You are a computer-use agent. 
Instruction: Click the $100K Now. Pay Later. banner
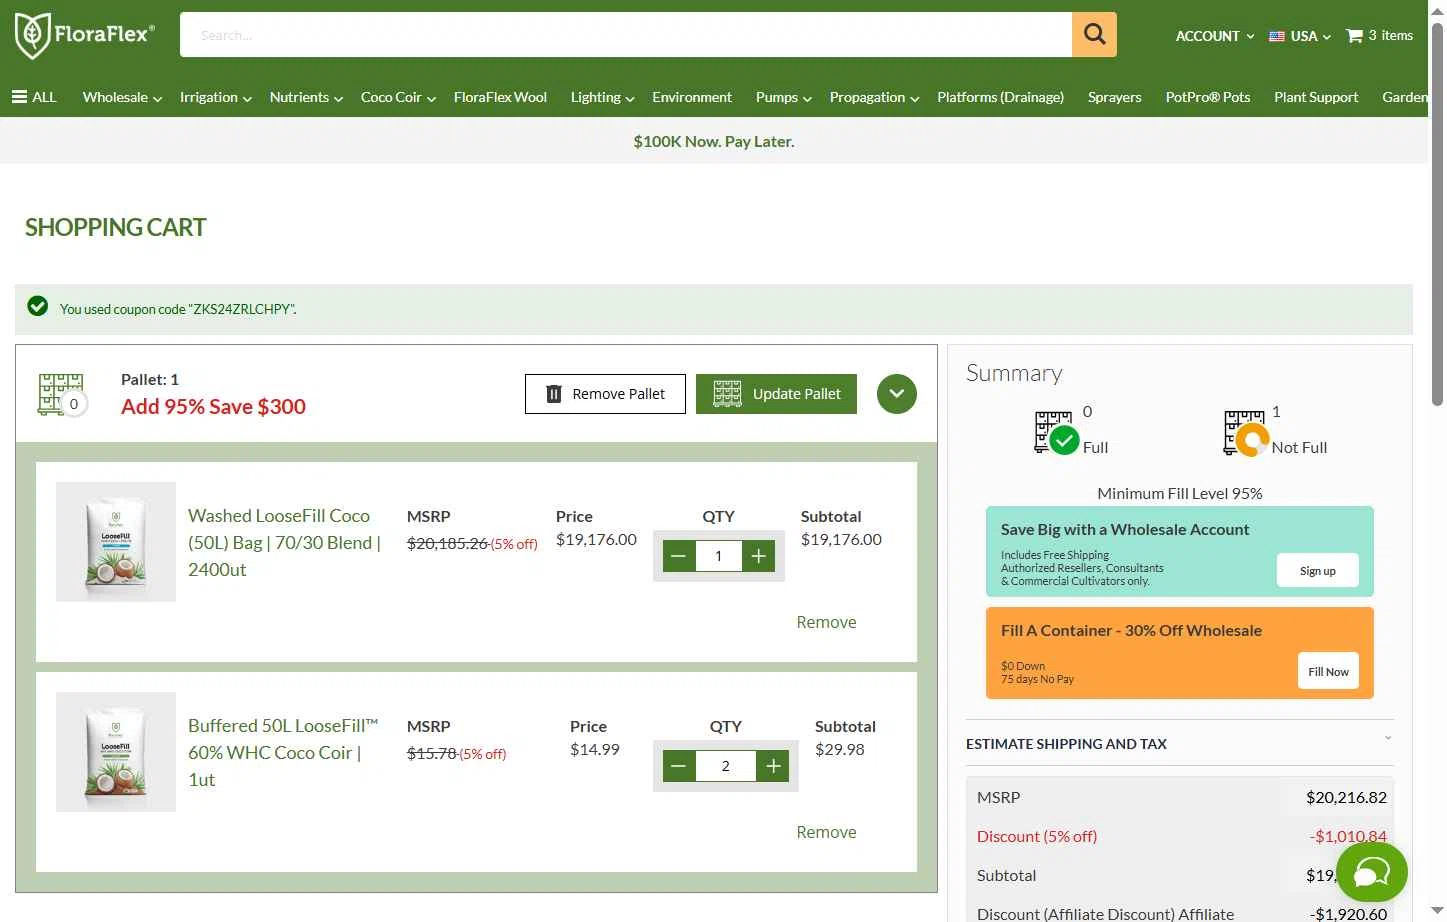point(713,141)
